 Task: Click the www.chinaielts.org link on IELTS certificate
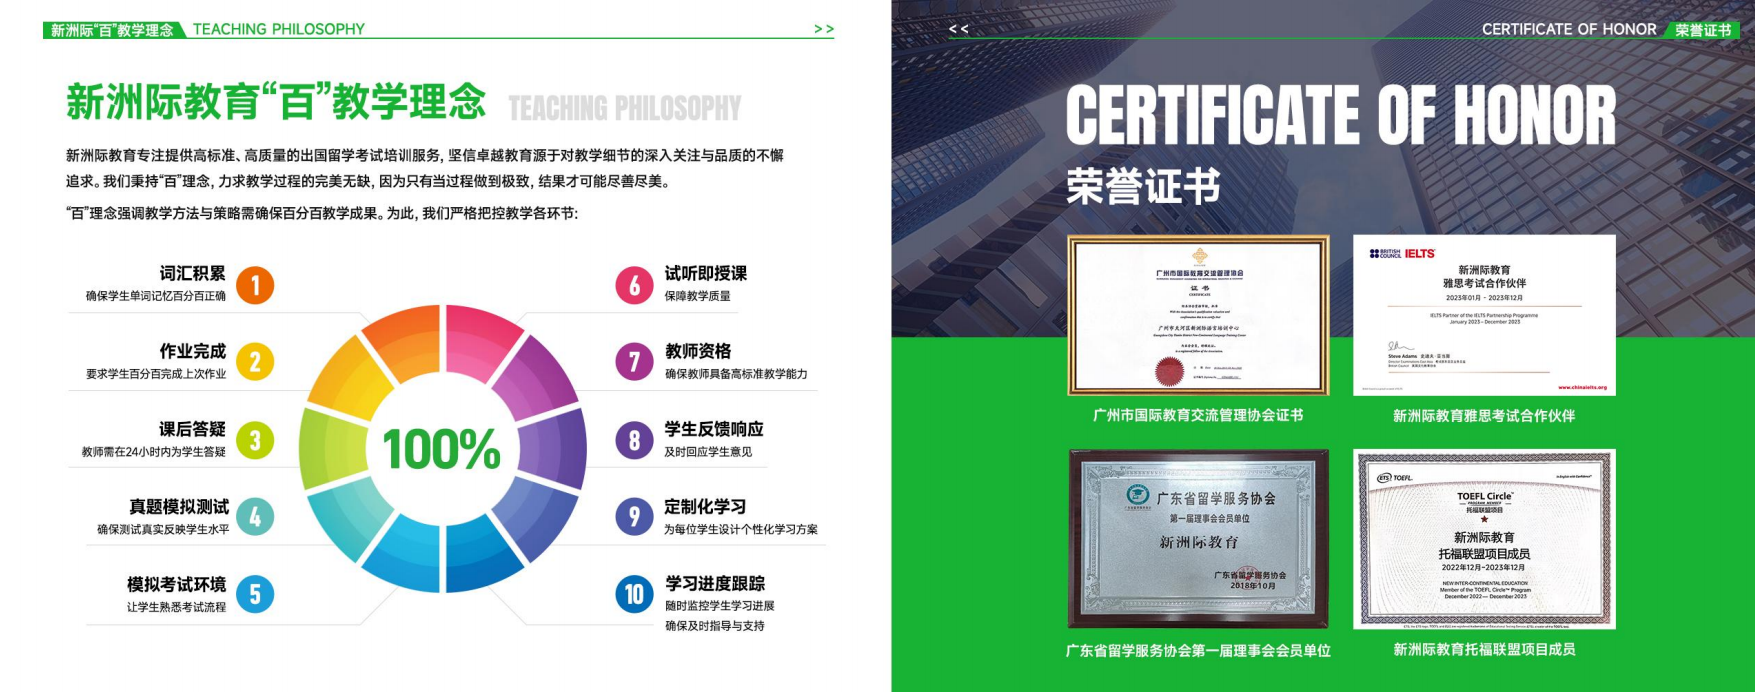[x=1582, y=388]
